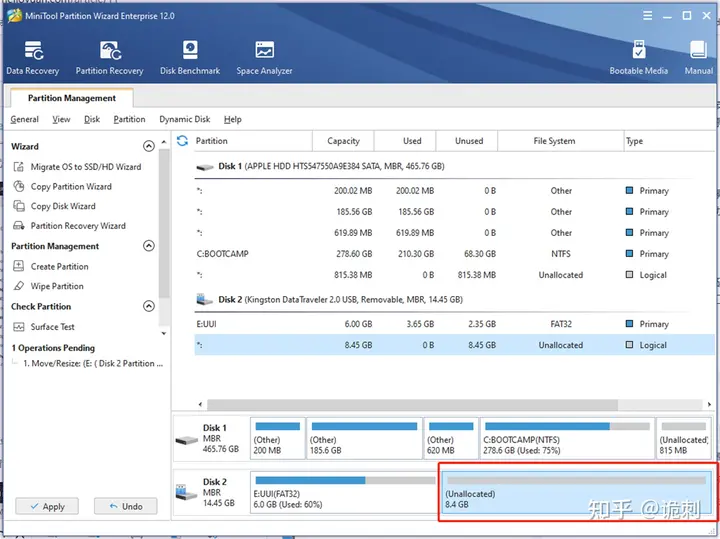Image resolution: width=720 pixels, height=539 pixels.
Task: Open the Help menu
Action: click(232, 119)
